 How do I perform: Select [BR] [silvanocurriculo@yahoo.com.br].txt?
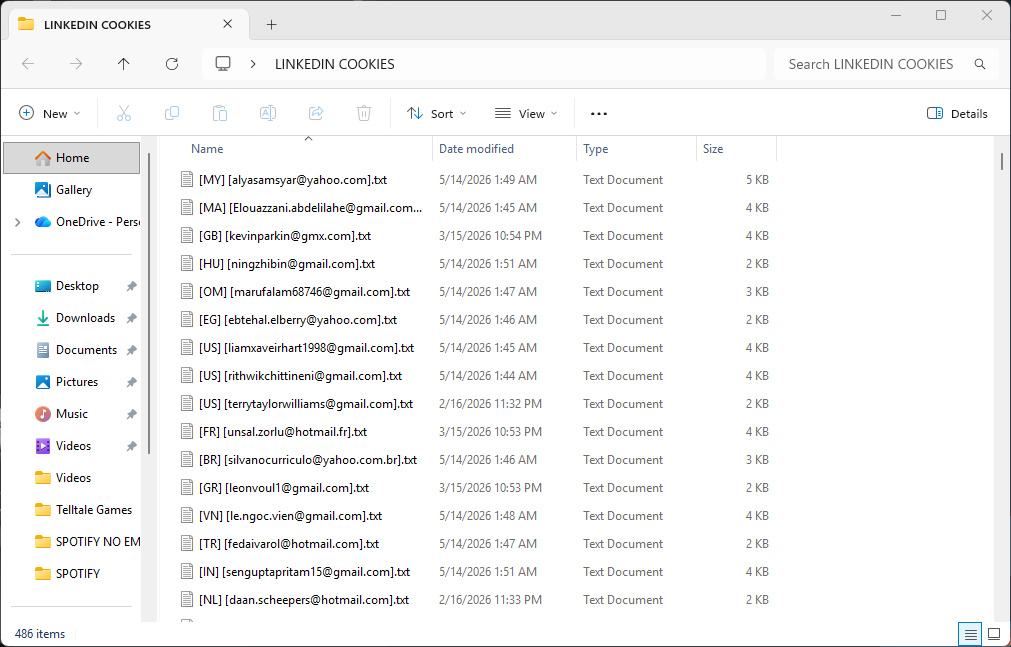[x=299, y=460]
